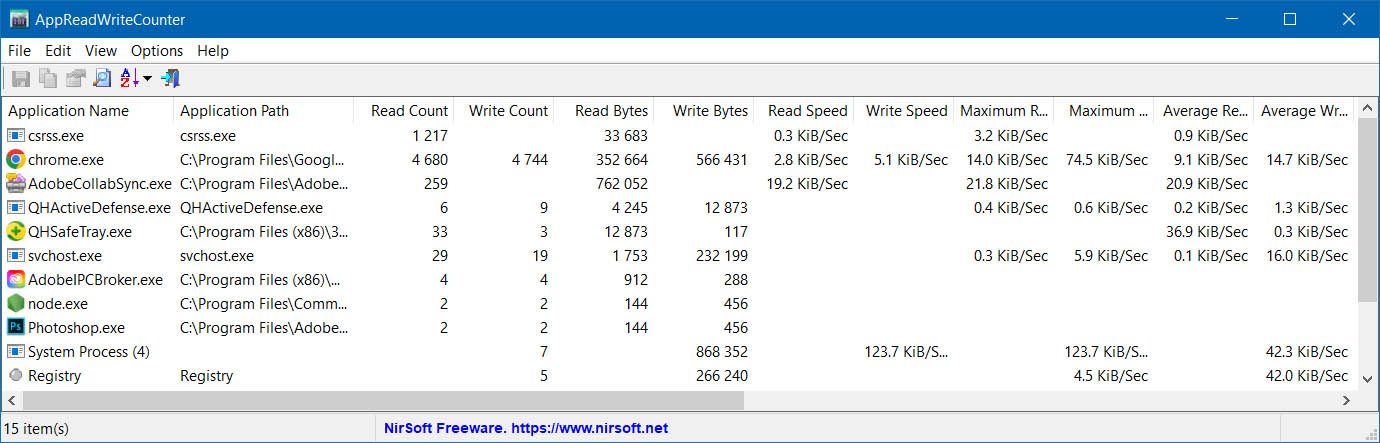Screen dimensions: 1380x443
Task: Open the NirSoft website link in status bar
Action: point(526,428)
